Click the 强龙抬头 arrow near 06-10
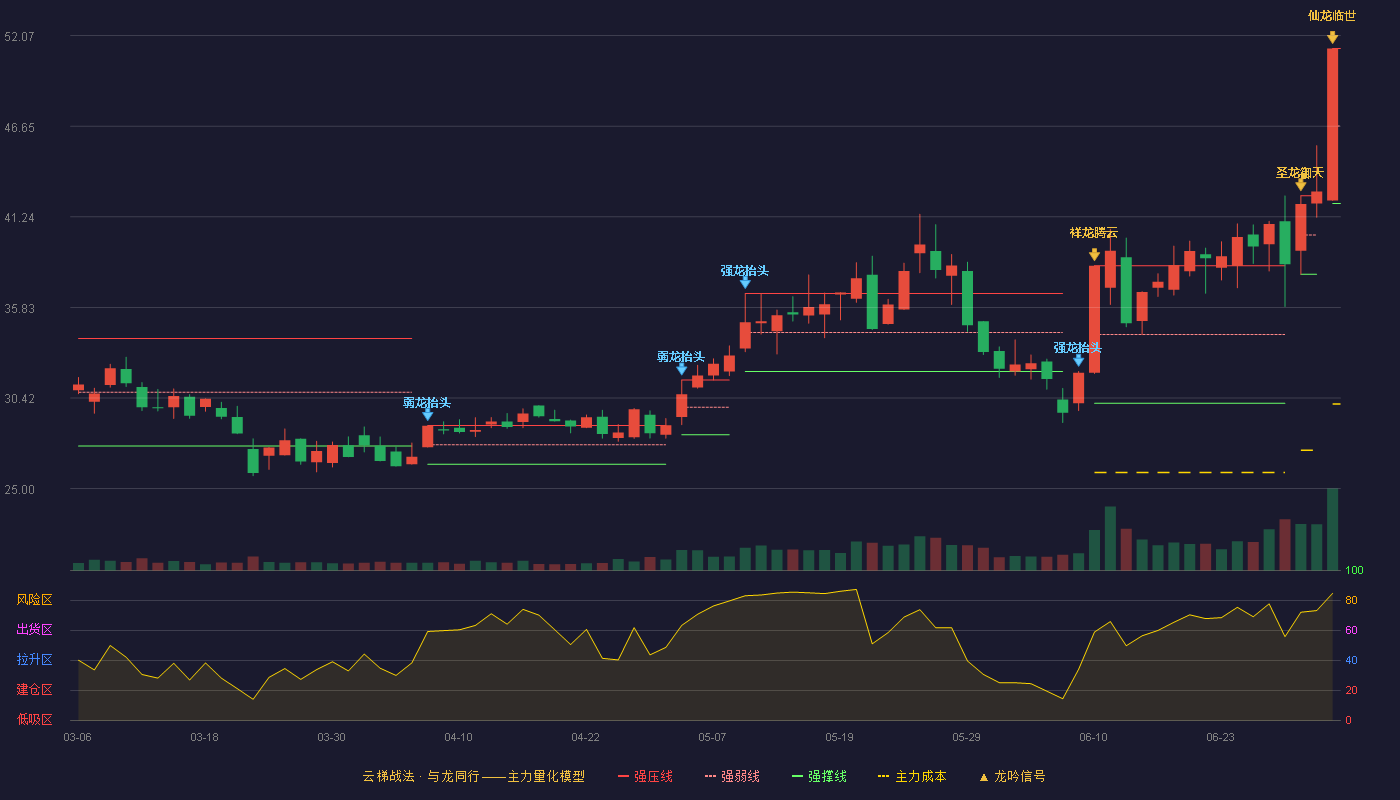Image resolution: width=1400 pixels, height=800 pixels. (1078, 360)
